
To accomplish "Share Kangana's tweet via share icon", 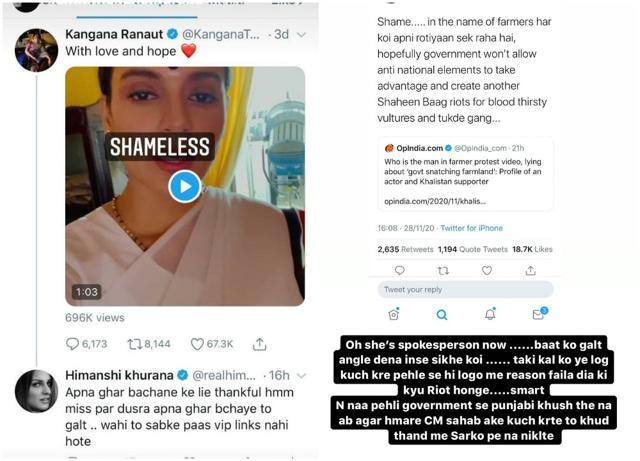I will pyautogui.click(x=259, y=344).
